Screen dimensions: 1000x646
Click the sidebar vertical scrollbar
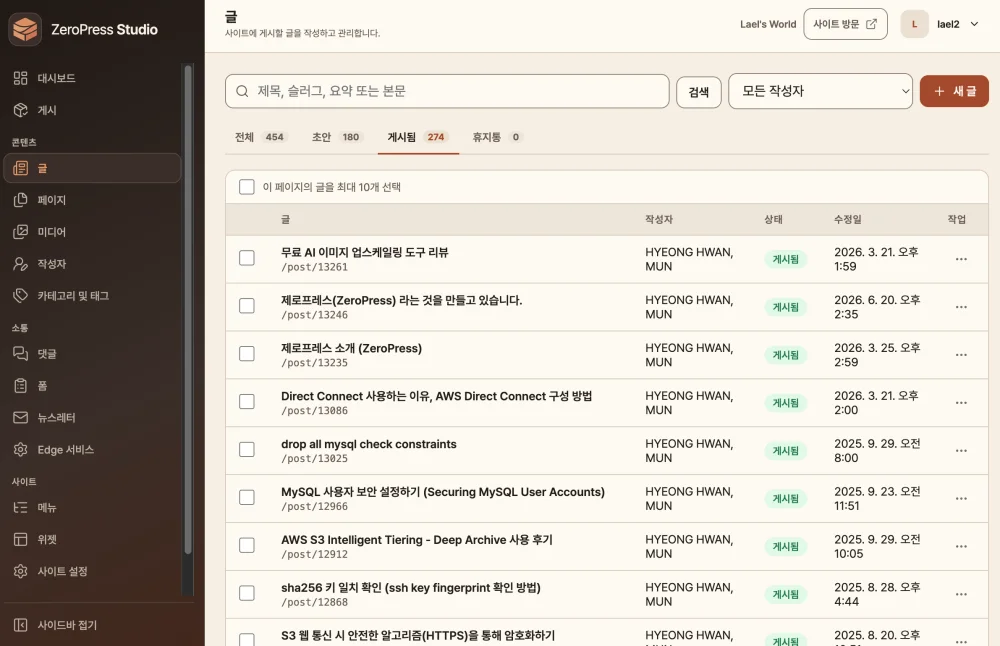188,309
